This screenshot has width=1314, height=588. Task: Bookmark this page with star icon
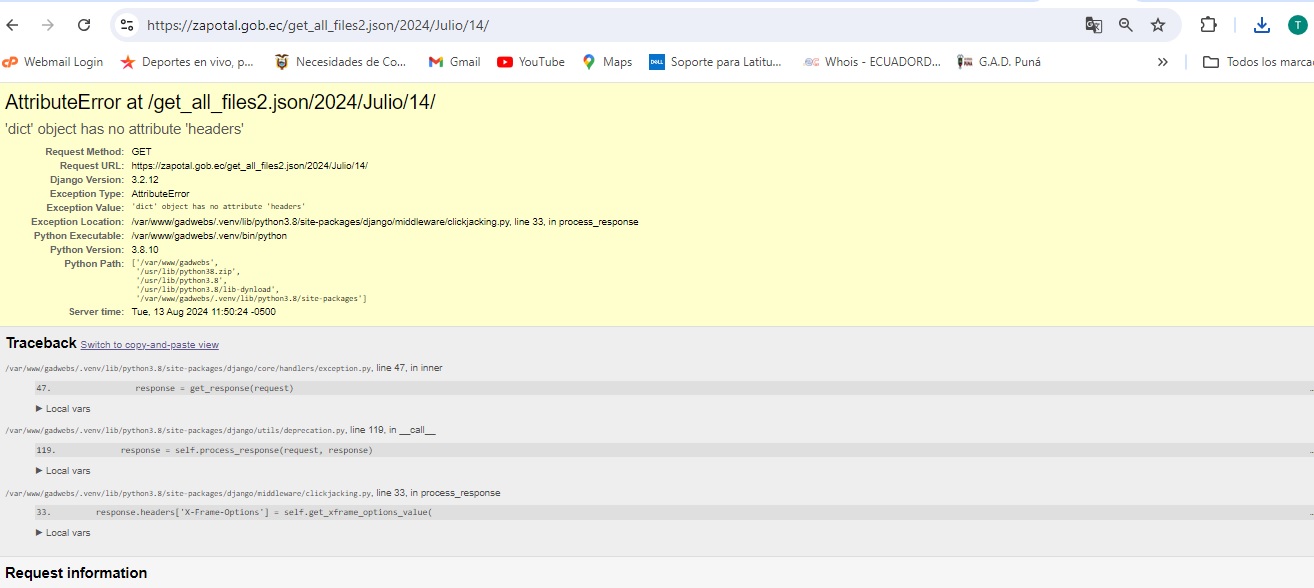coord(1158,25)
